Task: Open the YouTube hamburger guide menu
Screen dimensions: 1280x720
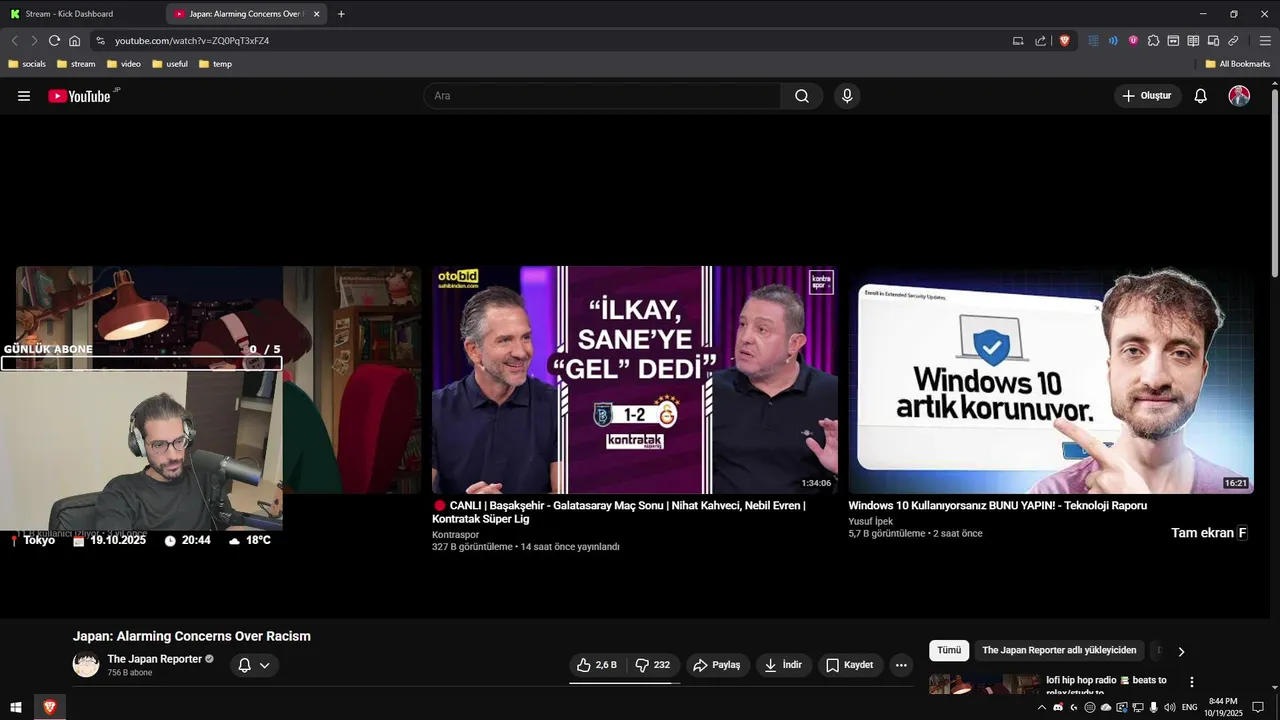Action: tap(24, 96)
